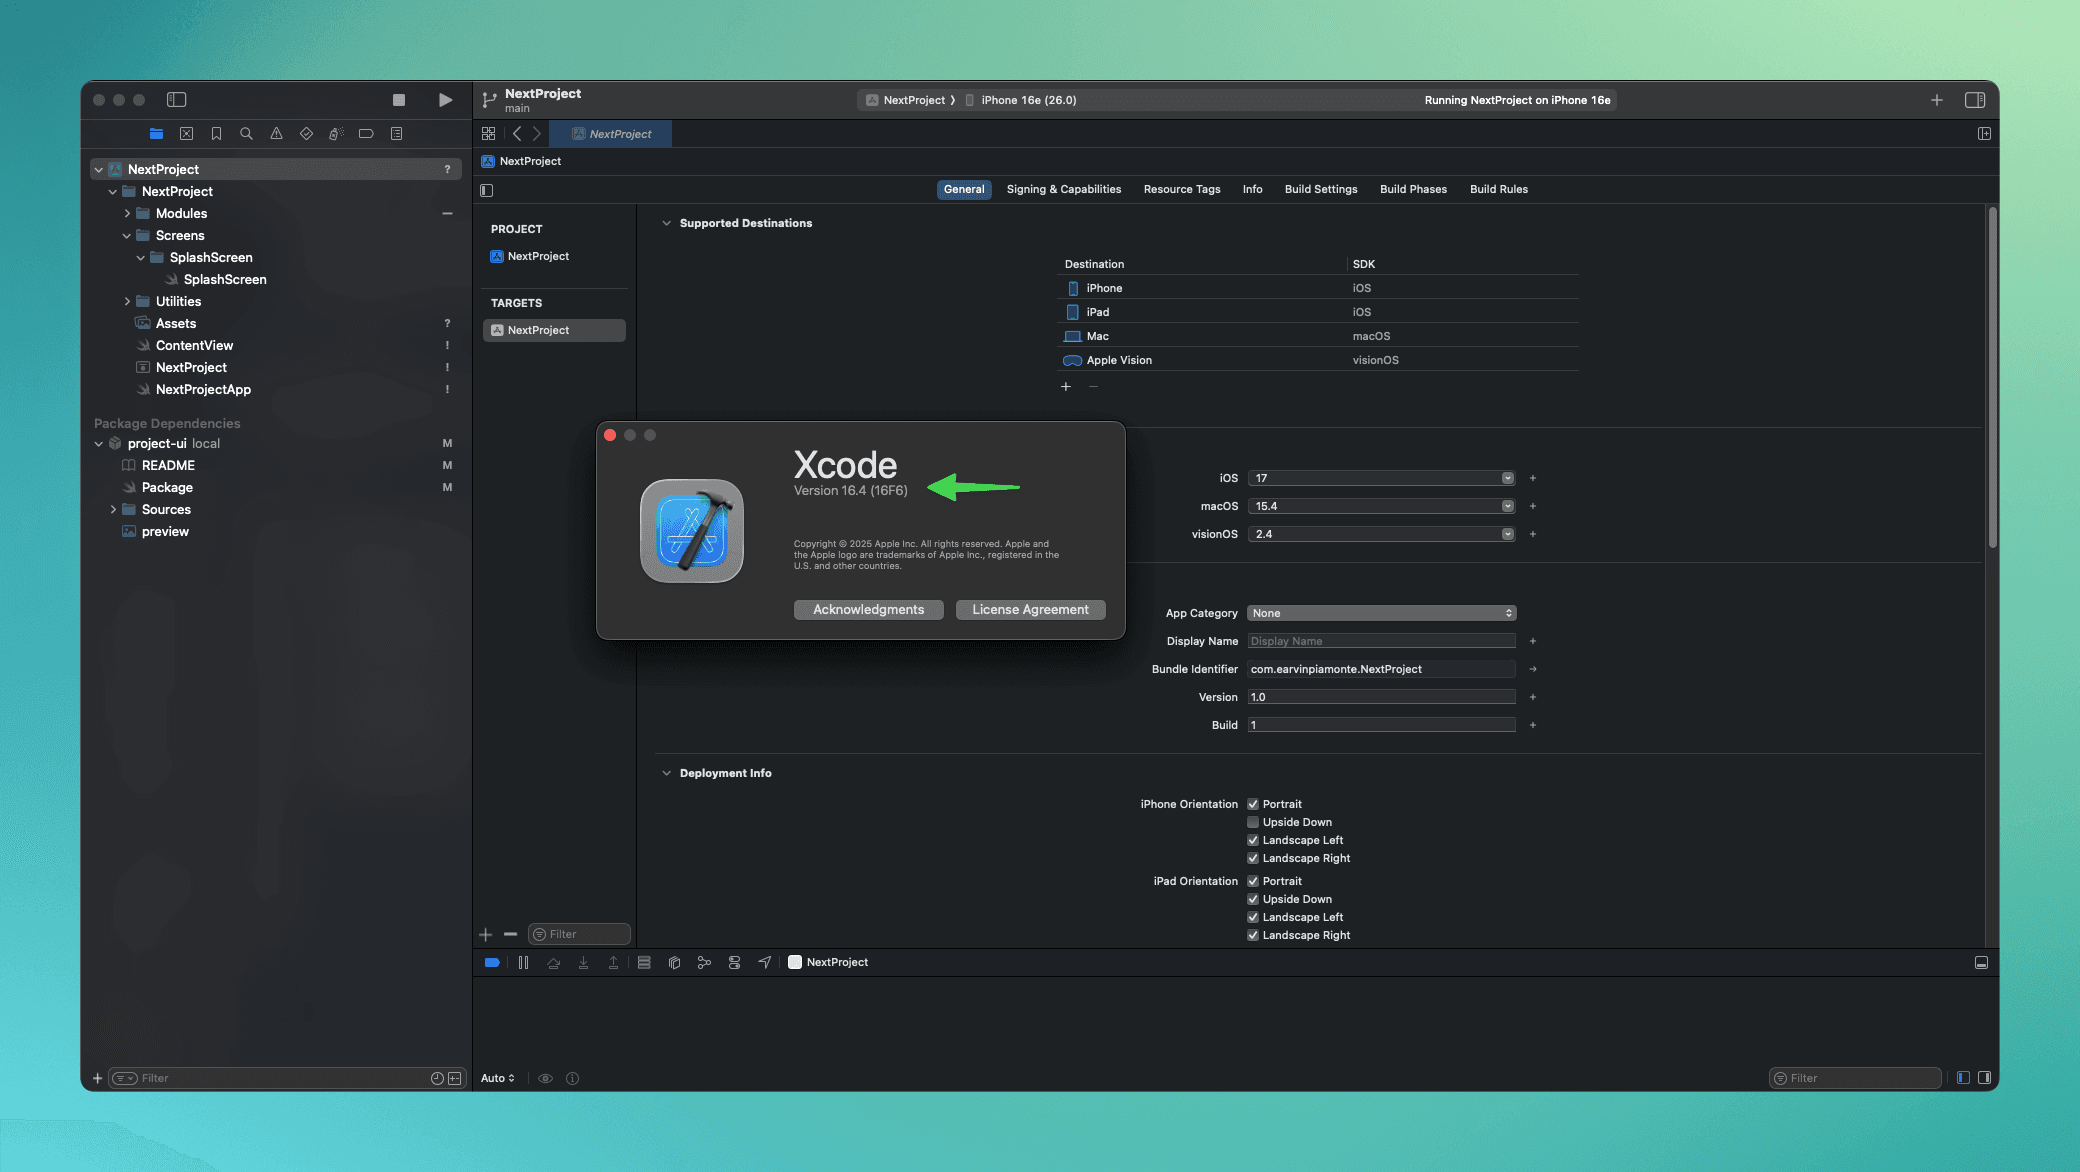The image size is (2080, 1172).
Task: Click the Run play button
Action: click(x=445, y=100)
